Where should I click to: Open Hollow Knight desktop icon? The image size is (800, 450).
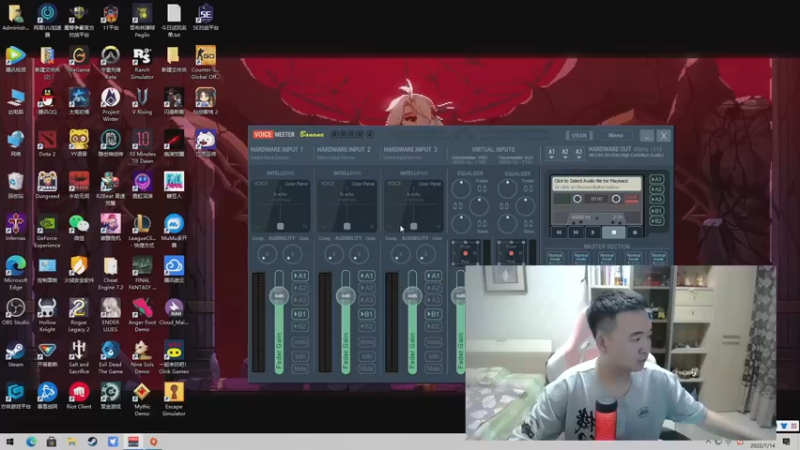tap(47, 315)
